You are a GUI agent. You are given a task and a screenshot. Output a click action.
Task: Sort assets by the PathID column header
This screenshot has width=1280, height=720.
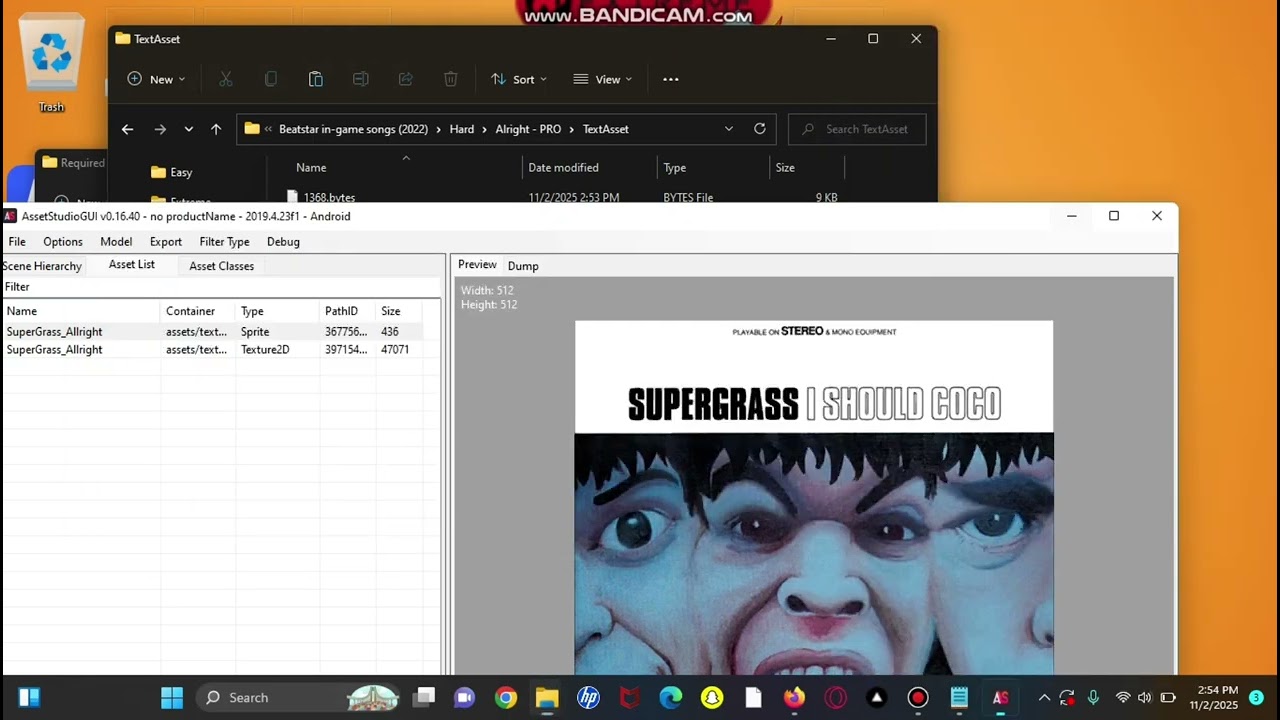coord(347,311)
